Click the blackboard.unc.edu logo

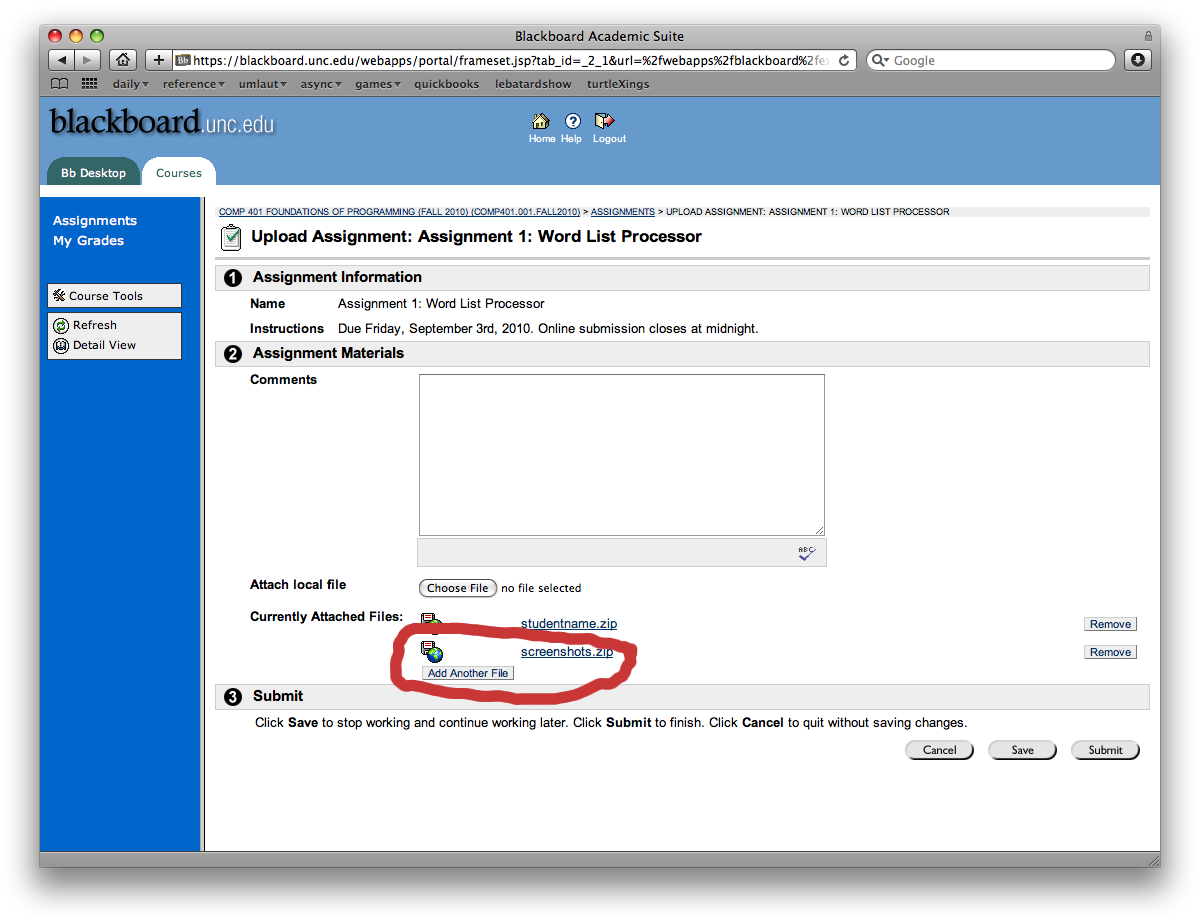(x=162, y=122)
